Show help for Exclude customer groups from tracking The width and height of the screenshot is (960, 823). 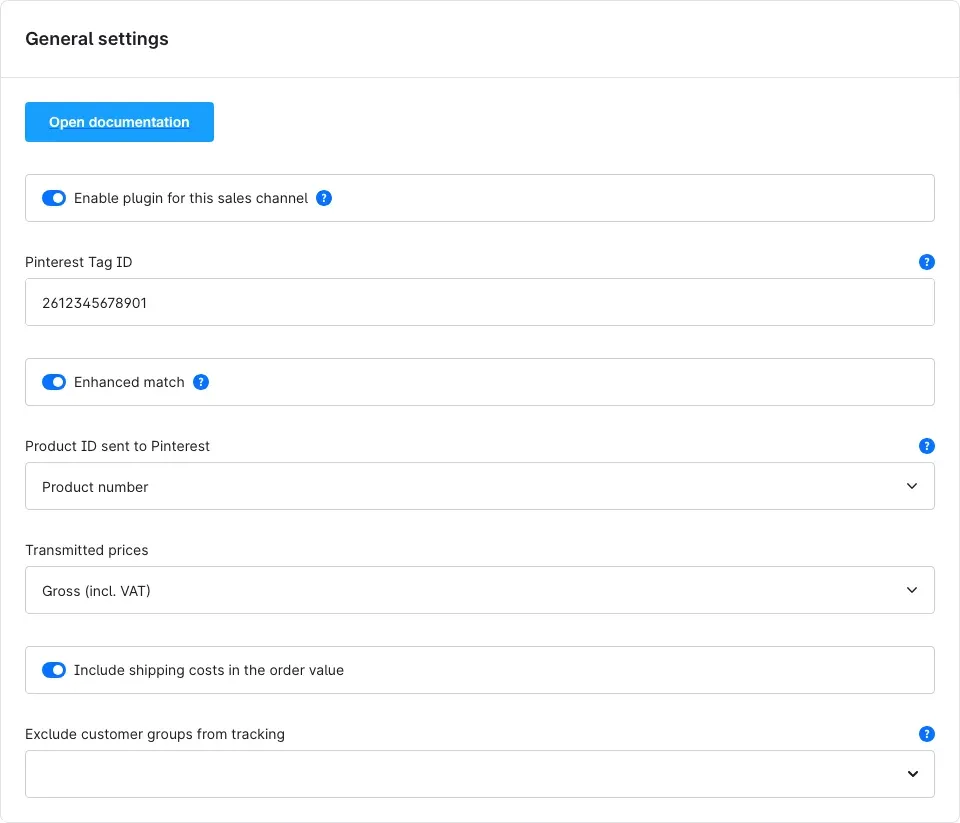coord(926,734)
